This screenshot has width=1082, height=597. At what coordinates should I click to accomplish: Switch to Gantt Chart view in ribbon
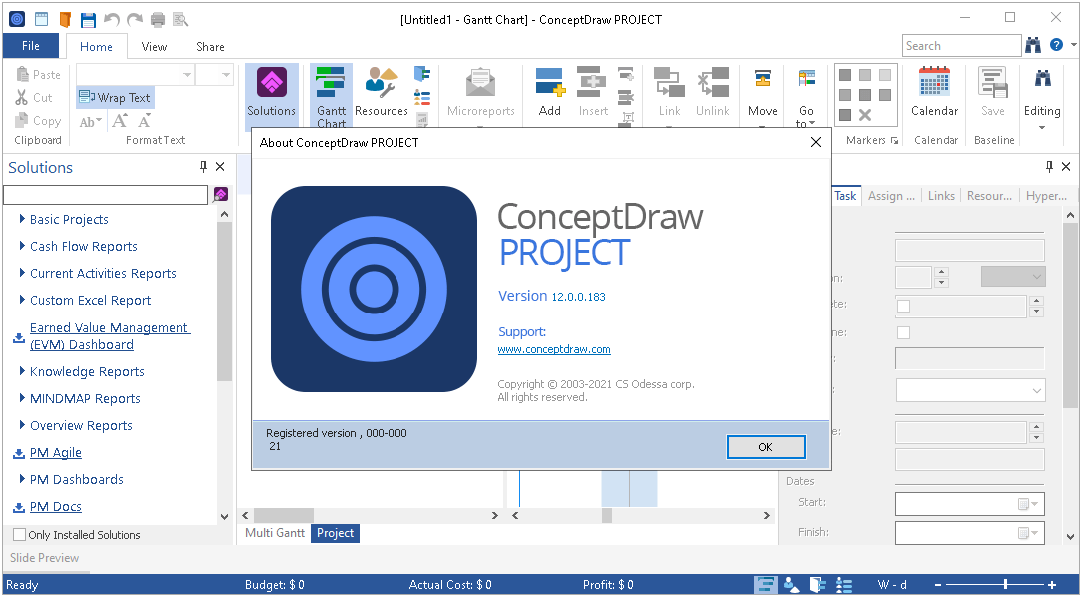331,97
